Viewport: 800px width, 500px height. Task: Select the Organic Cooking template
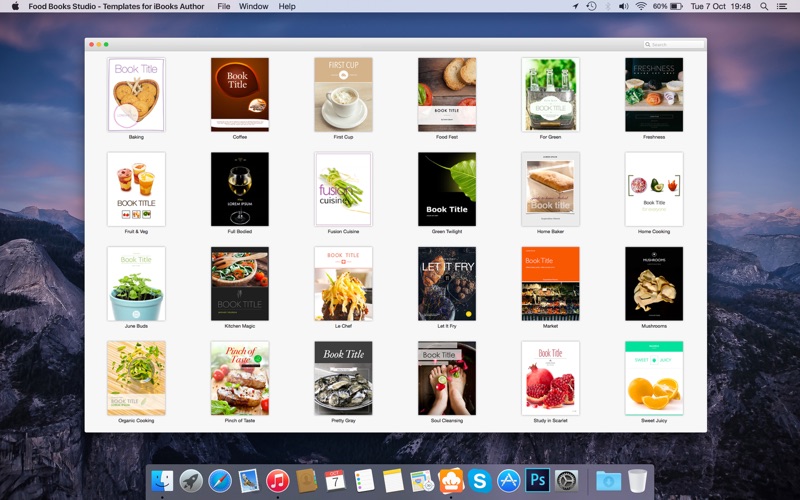pyautogui.click(x=136, y=378)
